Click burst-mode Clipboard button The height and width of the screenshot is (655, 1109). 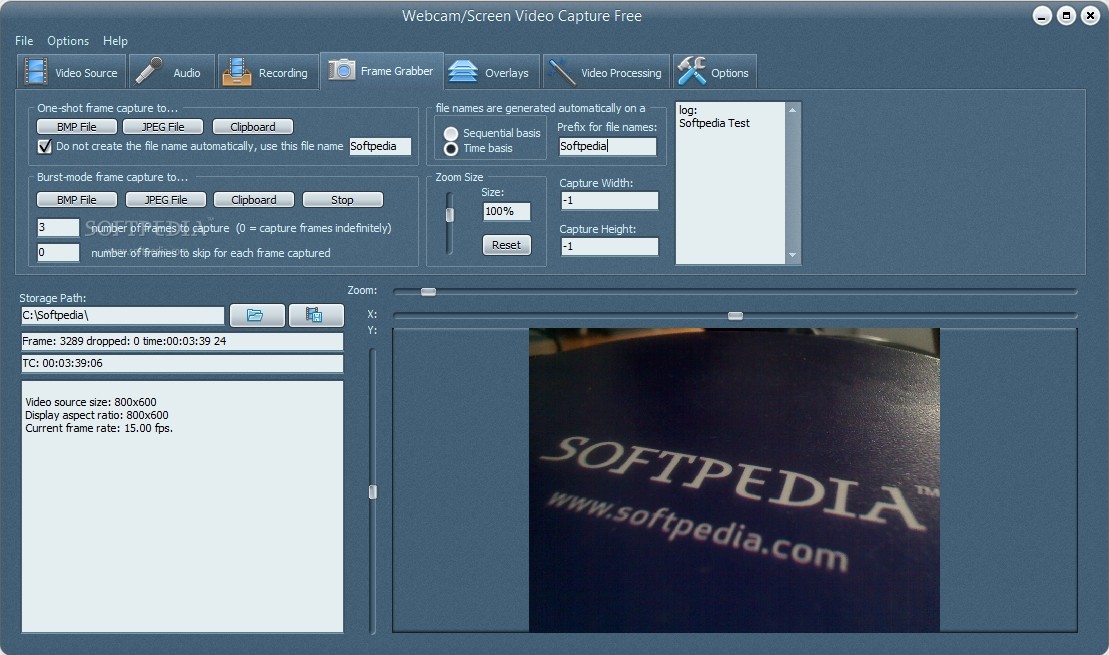pyautogui.click(x=254, y=199)
